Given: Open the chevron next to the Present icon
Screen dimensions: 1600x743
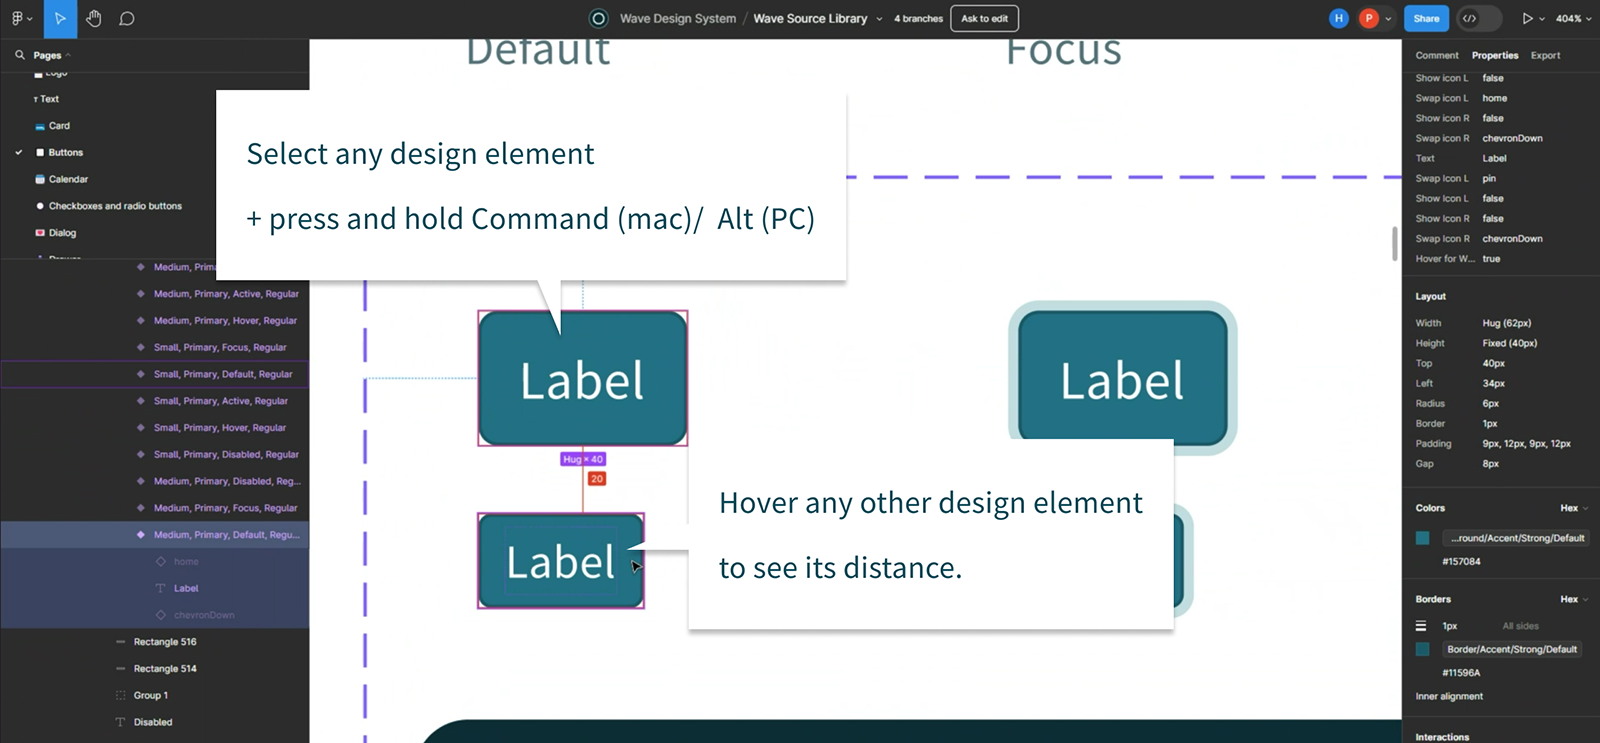Looking at the screenshot, I should (x=1542, y=19).
